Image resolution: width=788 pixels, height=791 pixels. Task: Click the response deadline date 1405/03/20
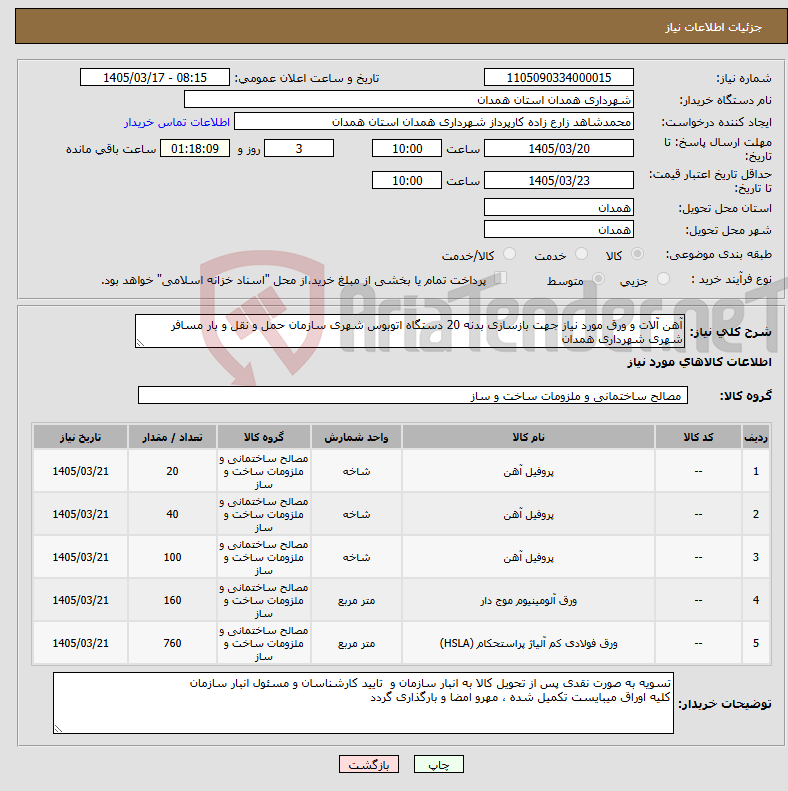point(558,148)
